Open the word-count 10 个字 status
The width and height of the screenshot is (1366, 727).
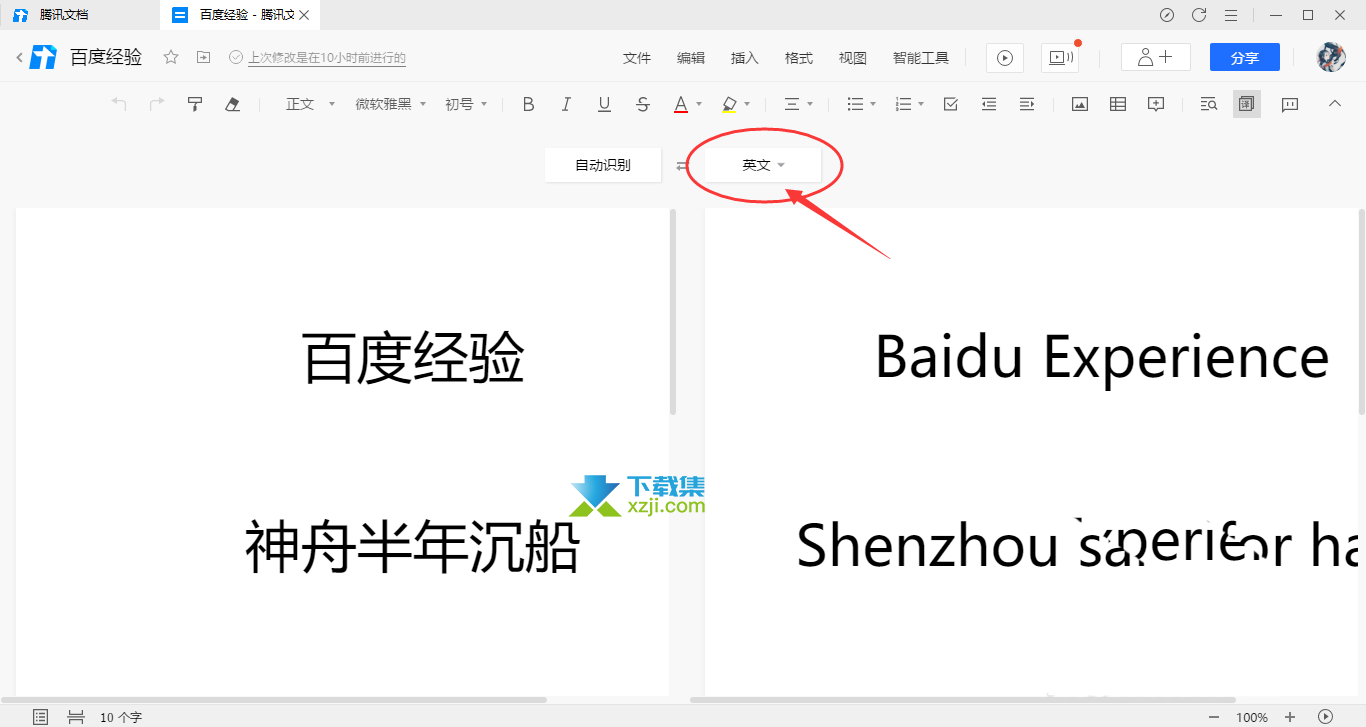121,717
